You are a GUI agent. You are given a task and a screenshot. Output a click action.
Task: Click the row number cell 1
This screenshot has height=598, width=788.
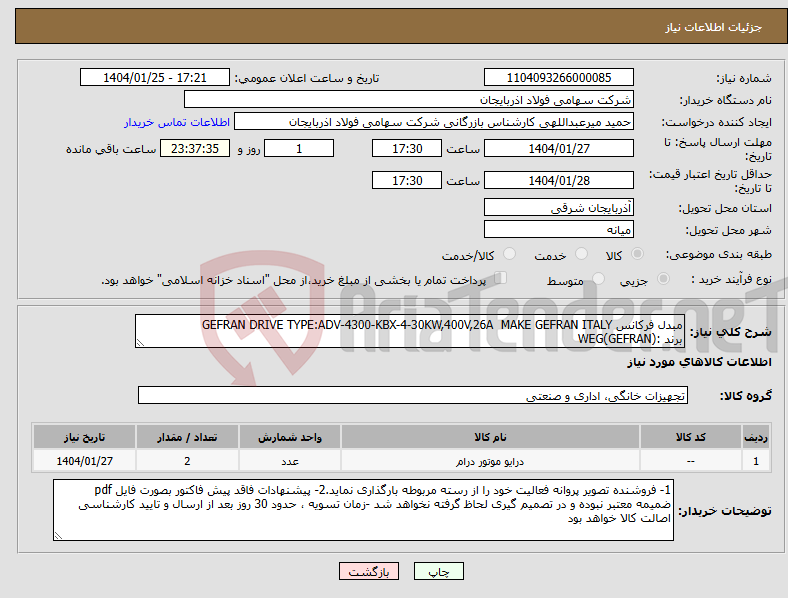tap(756, 461)
